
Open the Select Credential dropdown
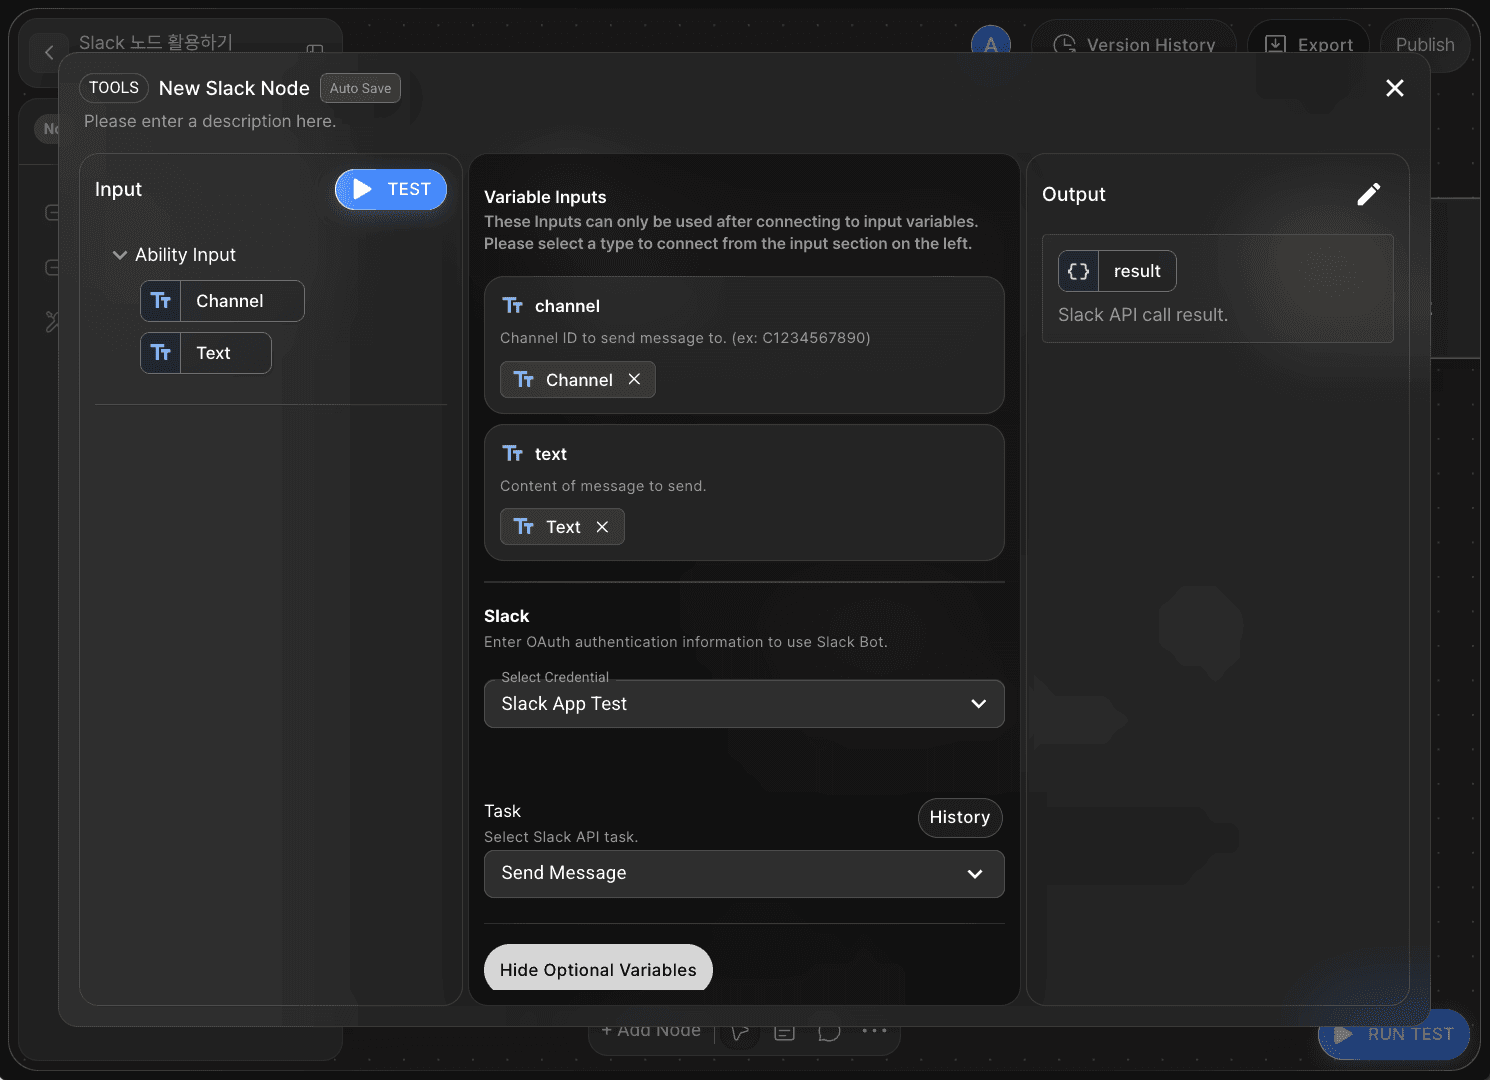(744, 704)
